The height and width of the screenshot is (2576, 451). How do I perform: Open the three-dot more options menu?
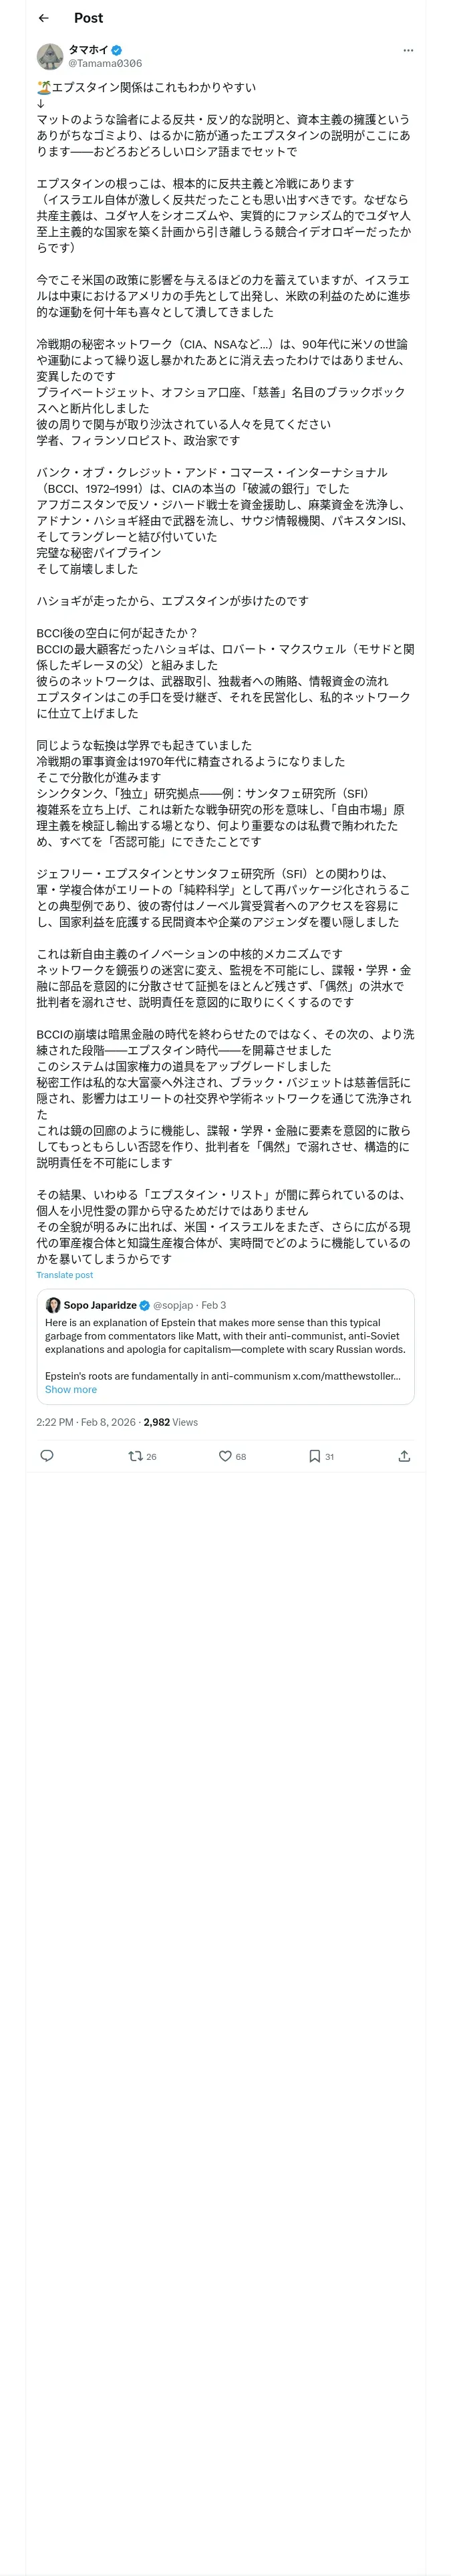pyautogui.click(x=407, y=50)
